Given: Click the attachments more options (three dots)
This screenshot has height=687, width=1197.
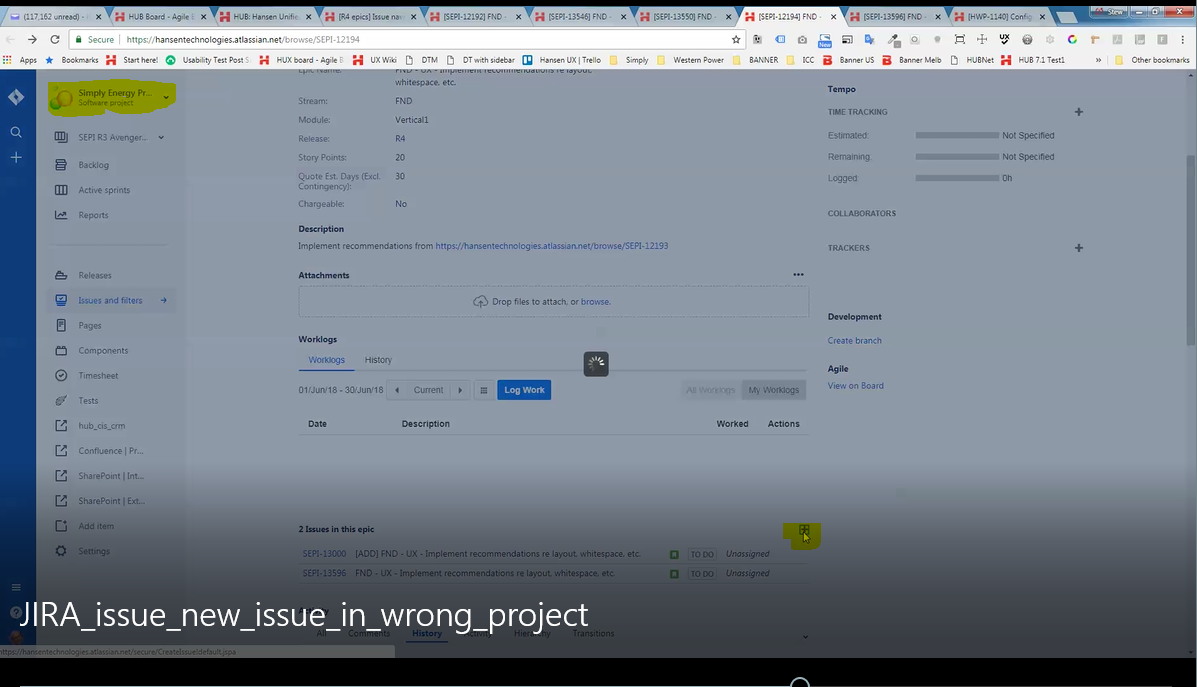Looking at the screenshot, I should [x=799, y=275].
